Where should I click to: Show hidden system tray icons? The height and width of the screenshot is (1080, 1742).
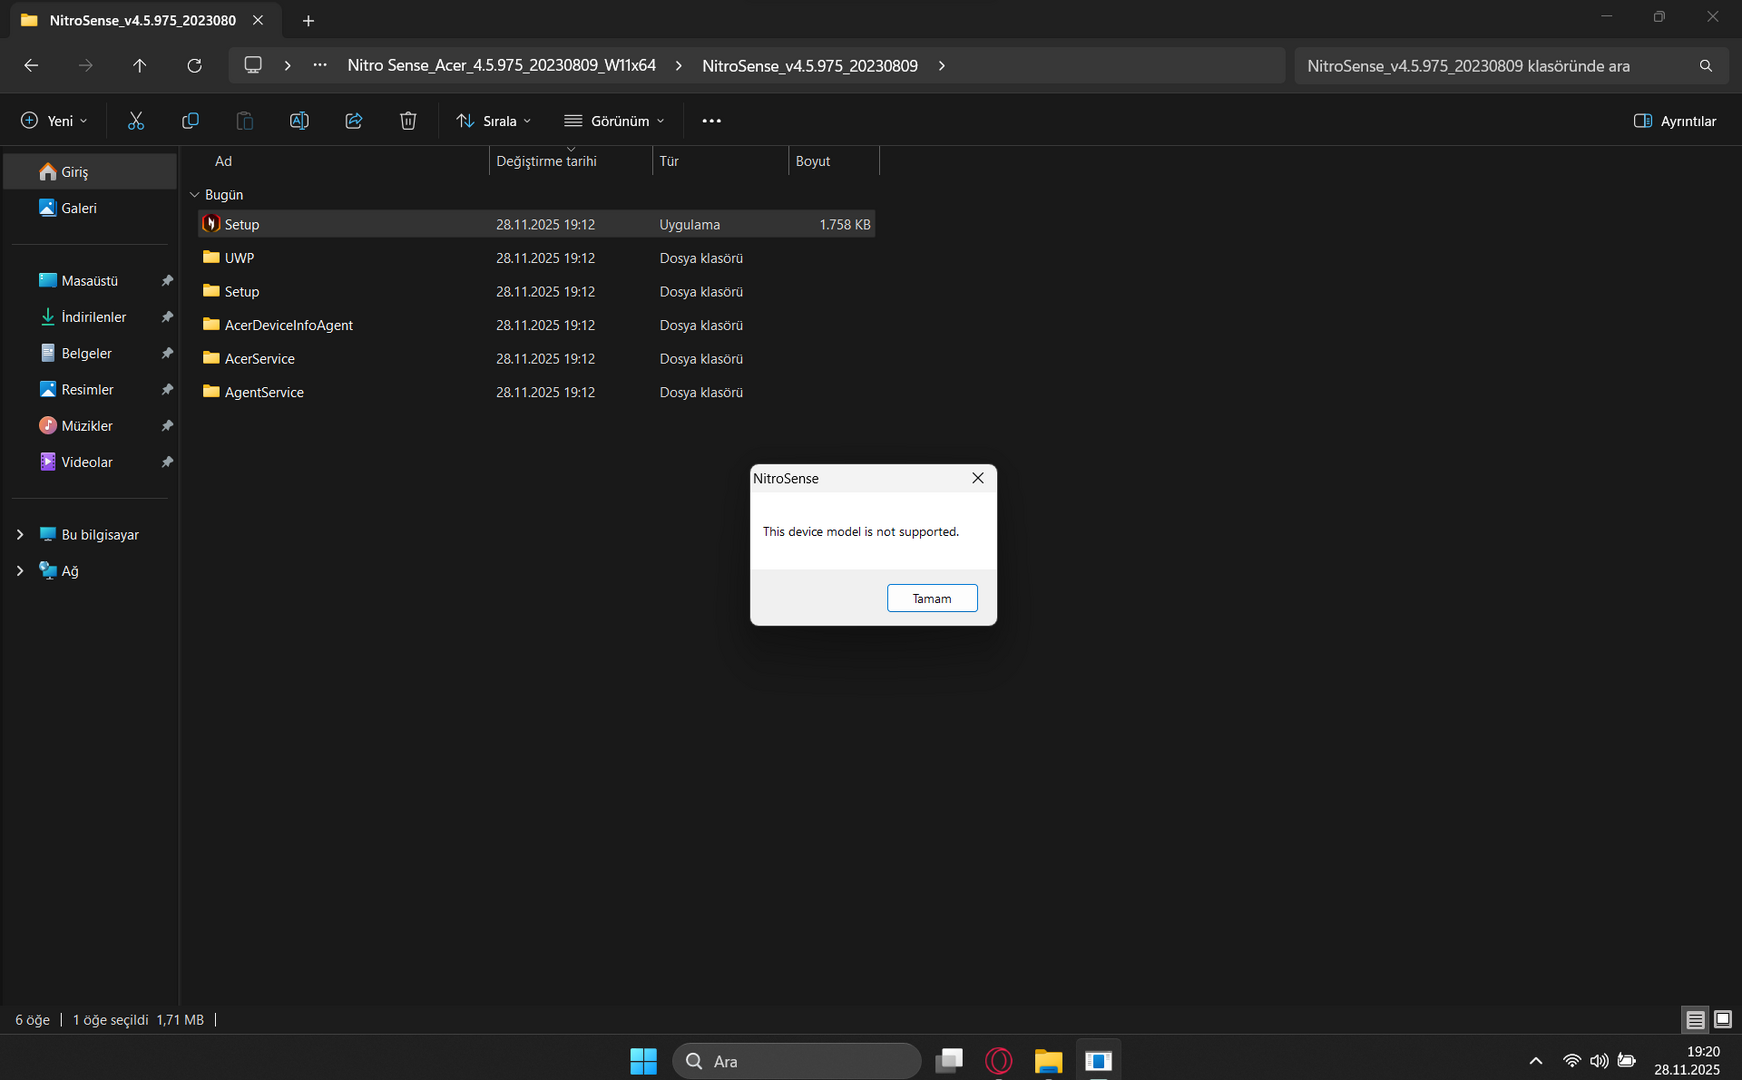pyautogui.click(x=1536, y=1061)
